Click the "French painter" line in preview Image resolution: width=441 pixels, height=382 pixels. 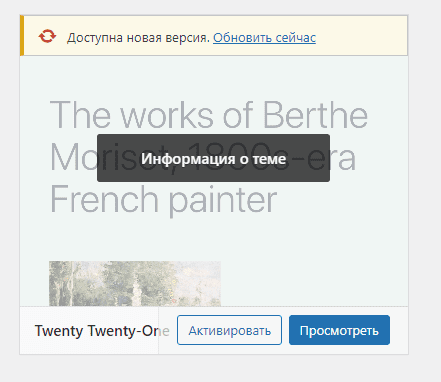[x=163, y=200]
